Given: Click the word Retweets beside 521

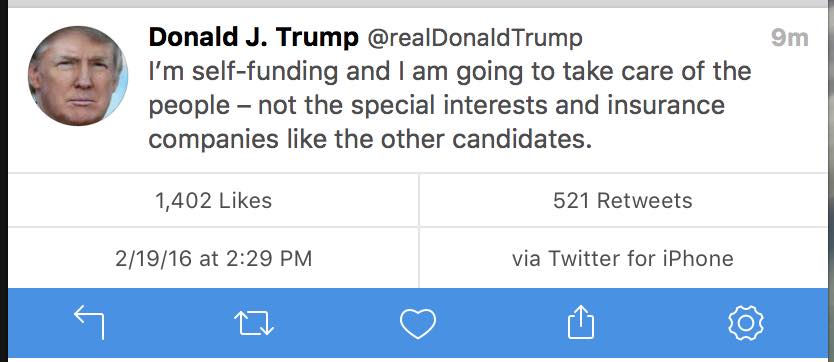Looking at the screenshot, I should coord(645,200).
